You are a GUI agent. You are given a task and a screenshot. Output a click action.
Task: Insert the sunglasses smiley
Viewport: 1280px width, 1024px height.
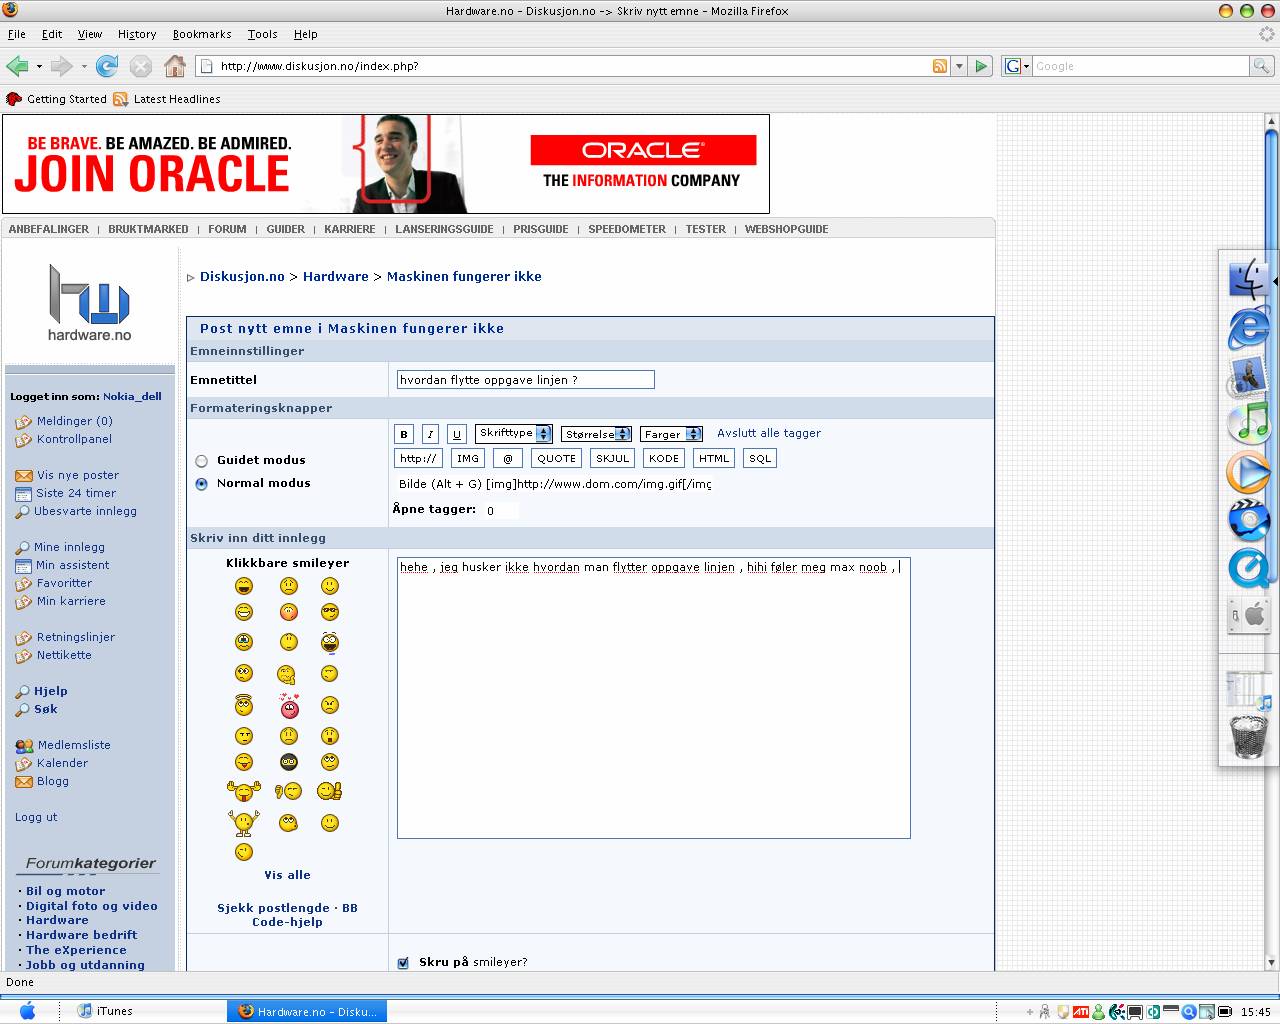(329, 612)
